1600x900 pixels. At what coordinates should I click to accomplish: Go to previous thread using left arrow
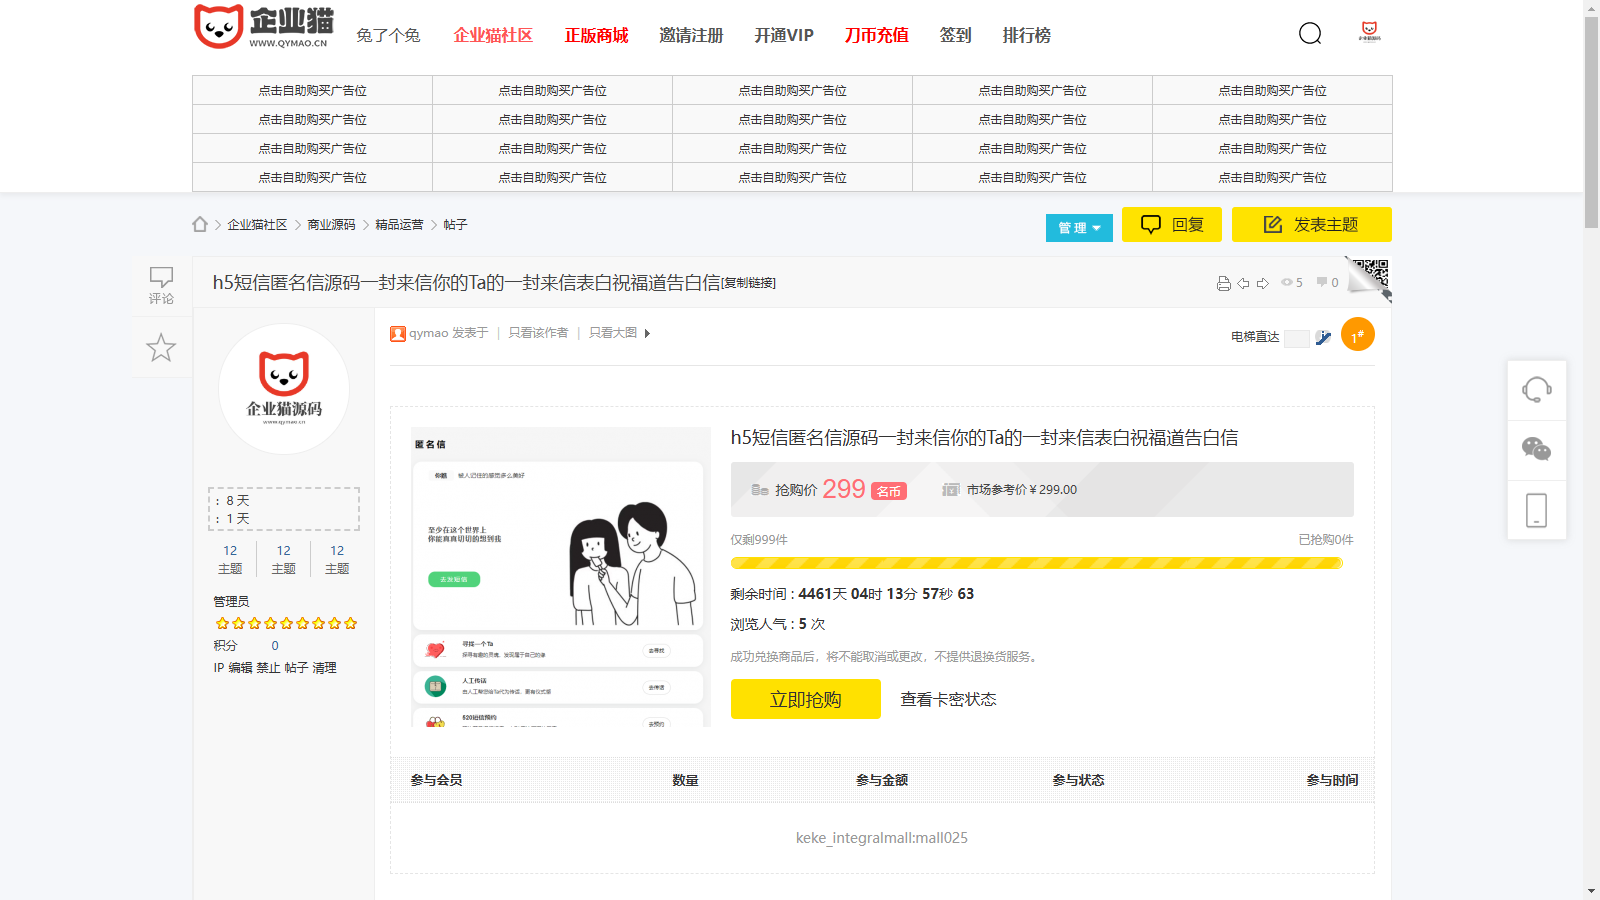coord(1243,283)
